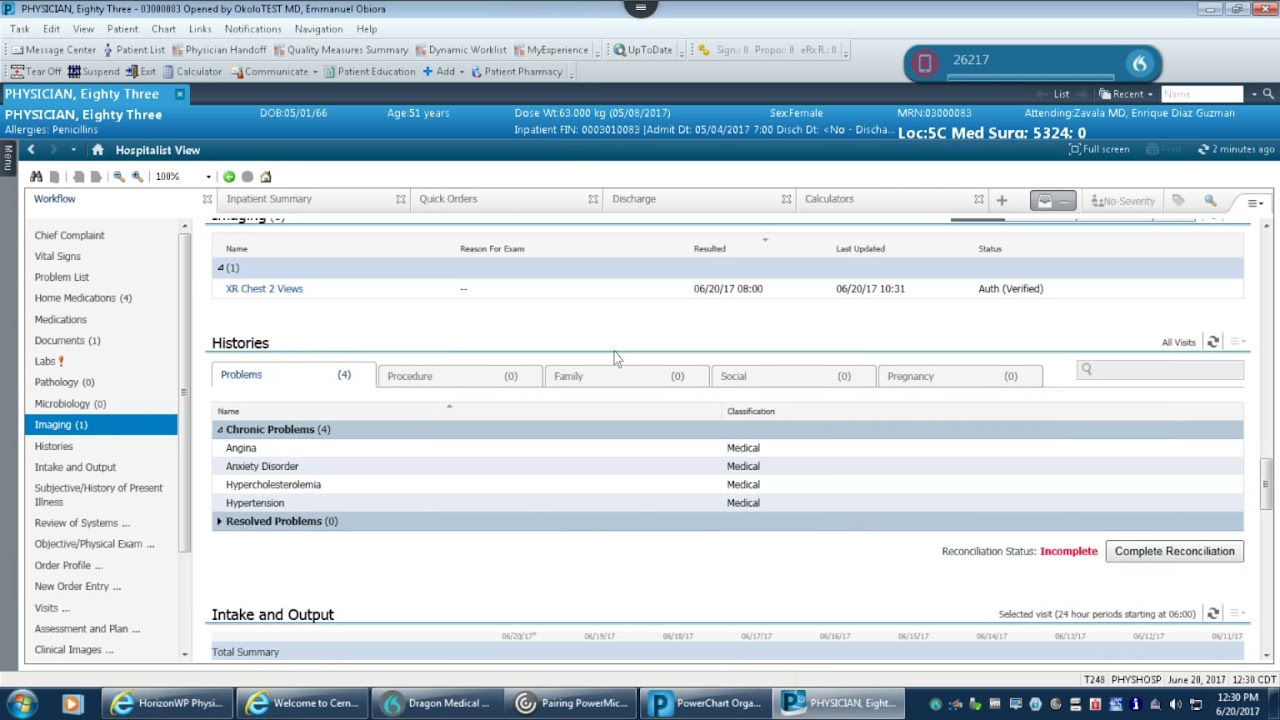The height and width of the screenshot is (720, 1280).
Task: Expand the Add dropdown
Action: (x=461, y=72)
